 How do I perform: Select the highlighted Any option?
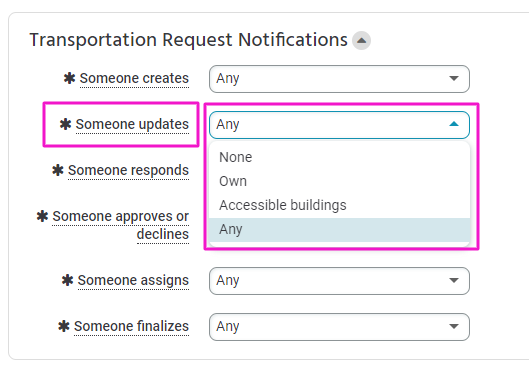pyautogui.click(x=339, y=230)
